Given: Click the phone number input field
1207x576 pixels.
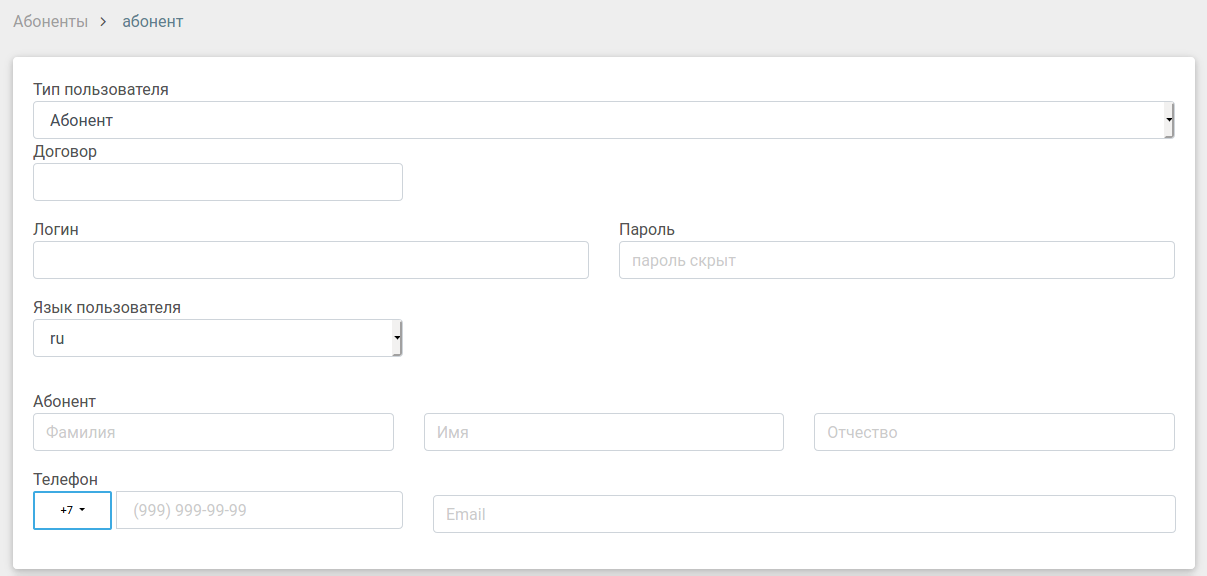Looking at the screenshot, I should click(x=259, y=510).
